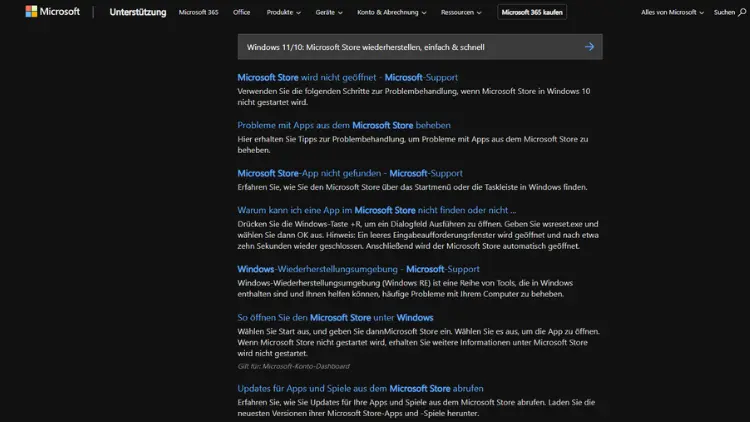This screenshot has width=750, height=422.
Task: Click the Suchen text label
Action: 724,12
